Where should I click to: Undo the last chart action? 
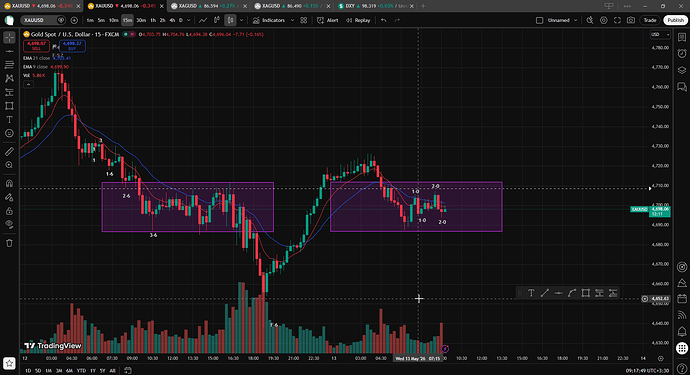point(384,20)
